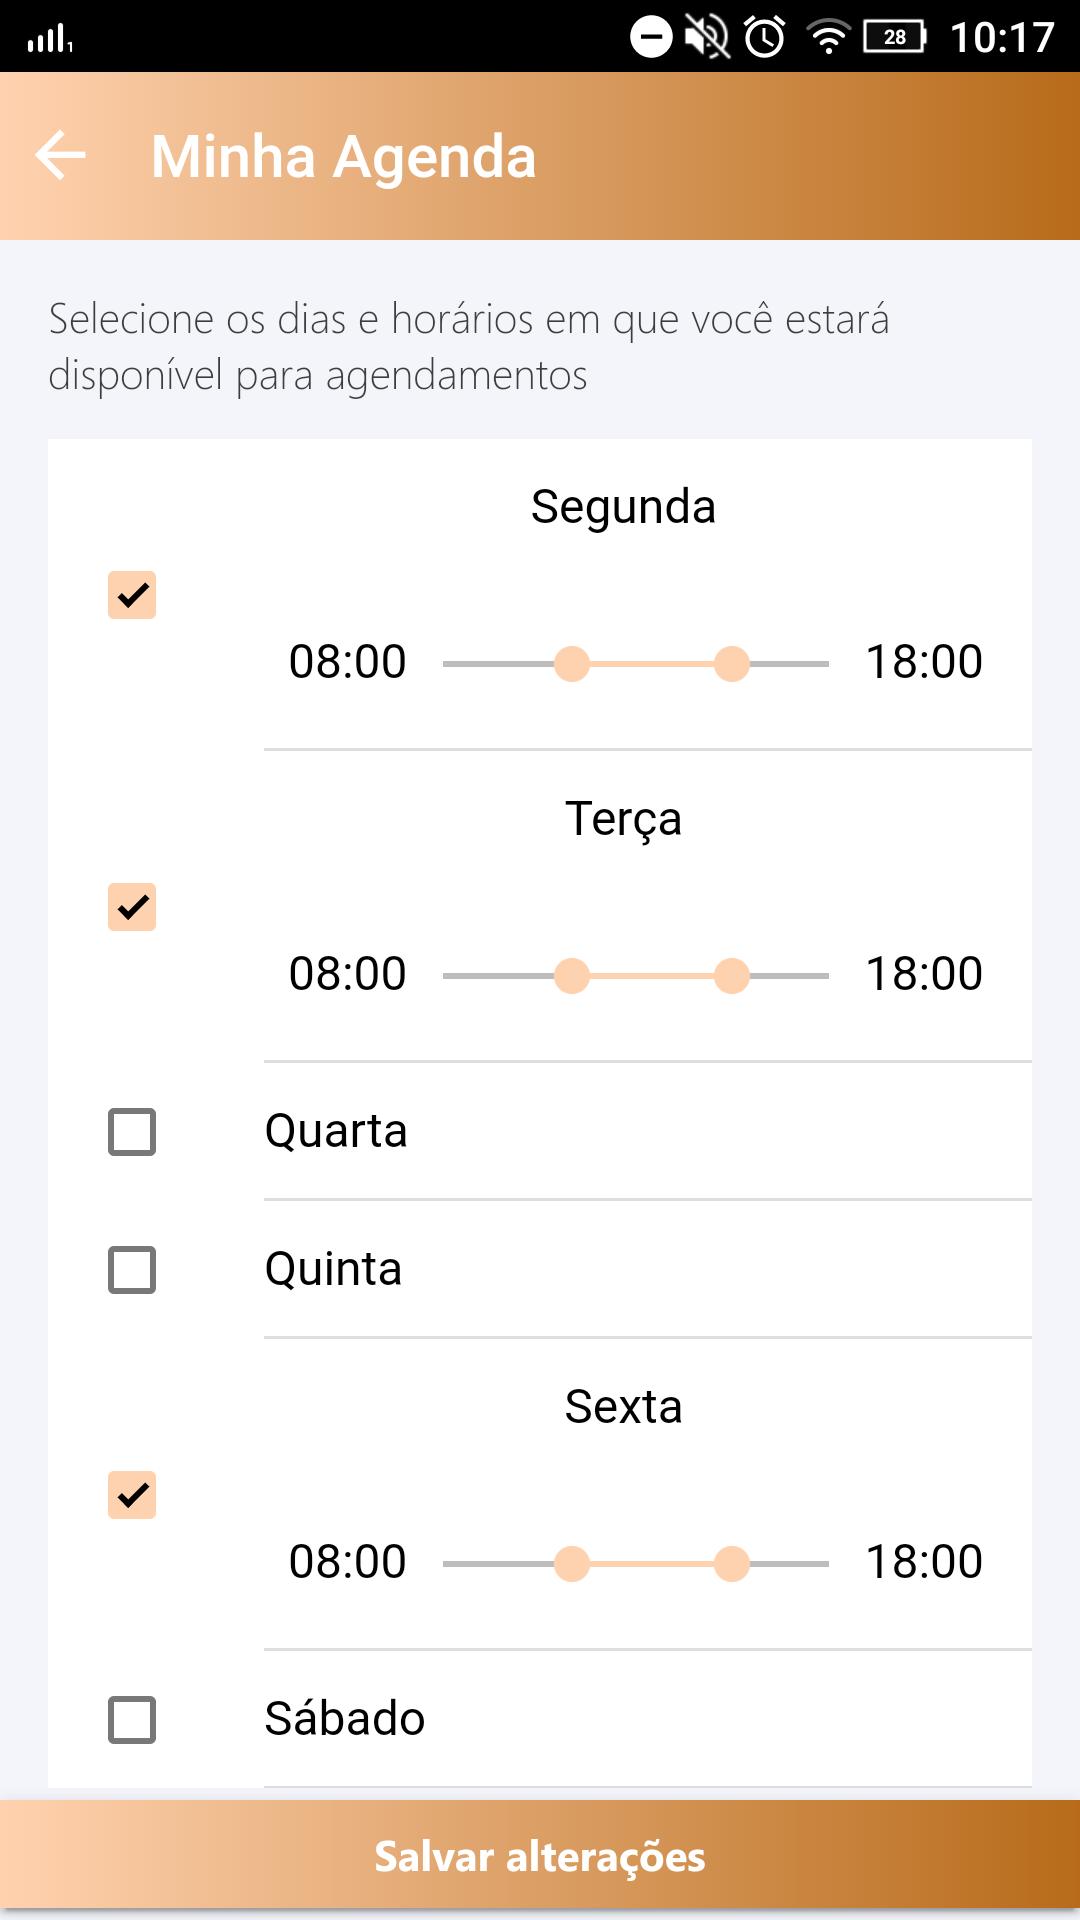Uncheck the Segunda checkbox
The height and width of the screenshot is (1920, 1080).
[x=132, y=595]
